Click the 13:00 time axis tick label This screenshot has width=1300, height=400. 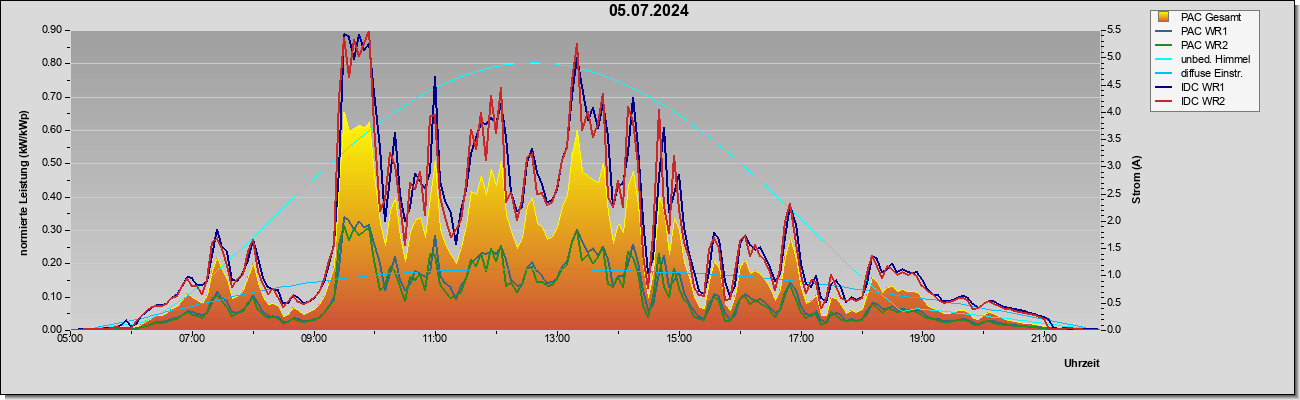pos(557,339)
